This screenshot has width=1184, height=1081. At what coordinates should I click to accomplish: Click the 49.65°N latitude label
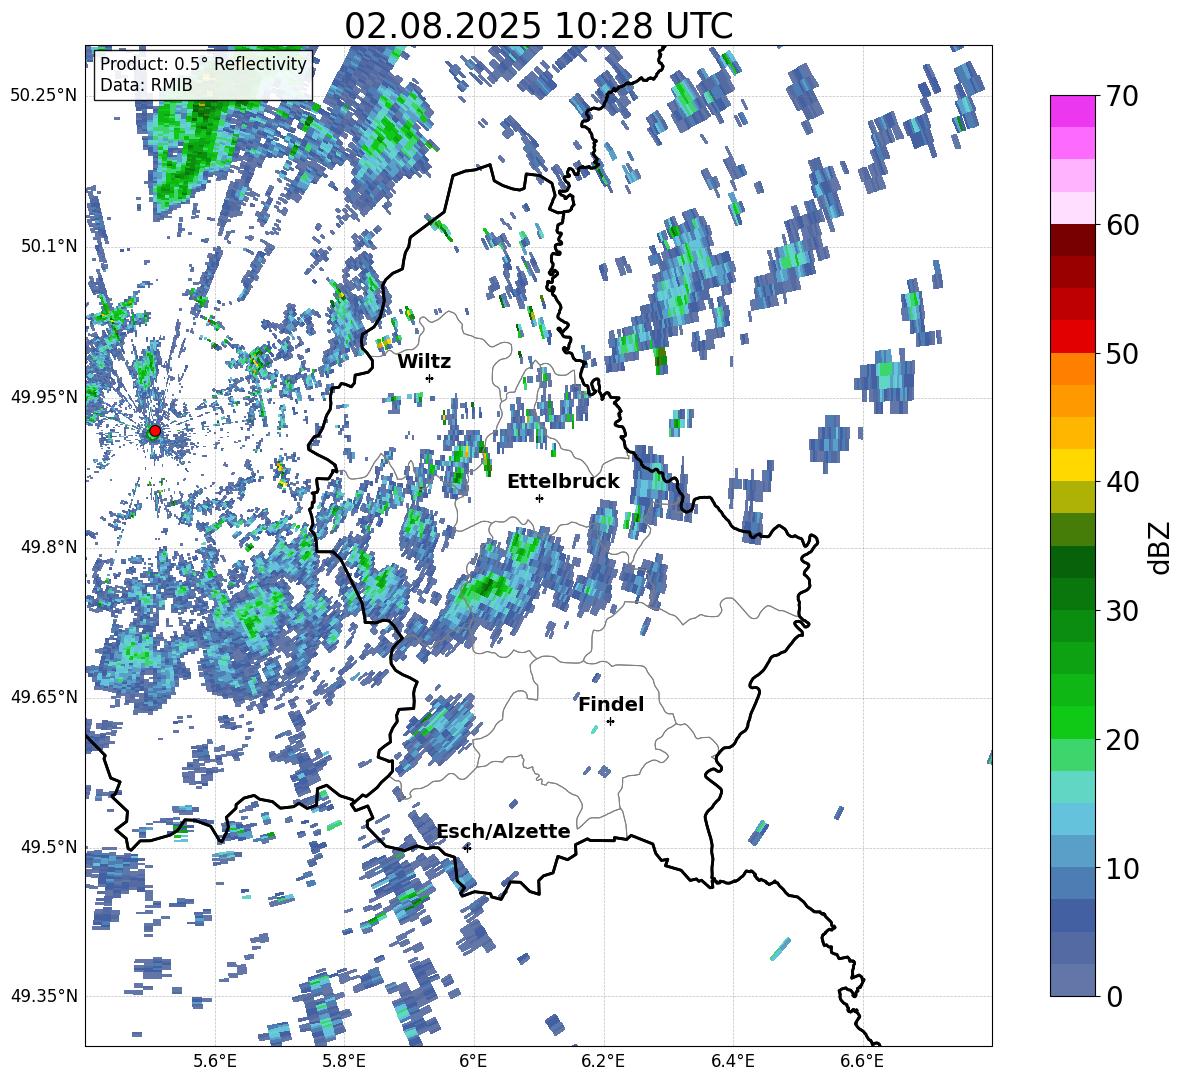click(x=44, y=697)
